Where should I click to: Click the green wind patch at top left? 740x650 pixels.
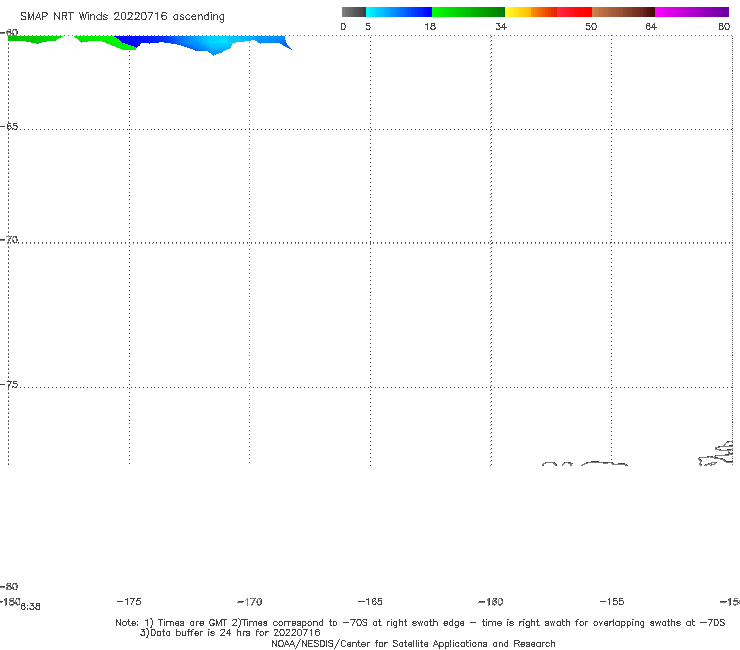(33, 39)
